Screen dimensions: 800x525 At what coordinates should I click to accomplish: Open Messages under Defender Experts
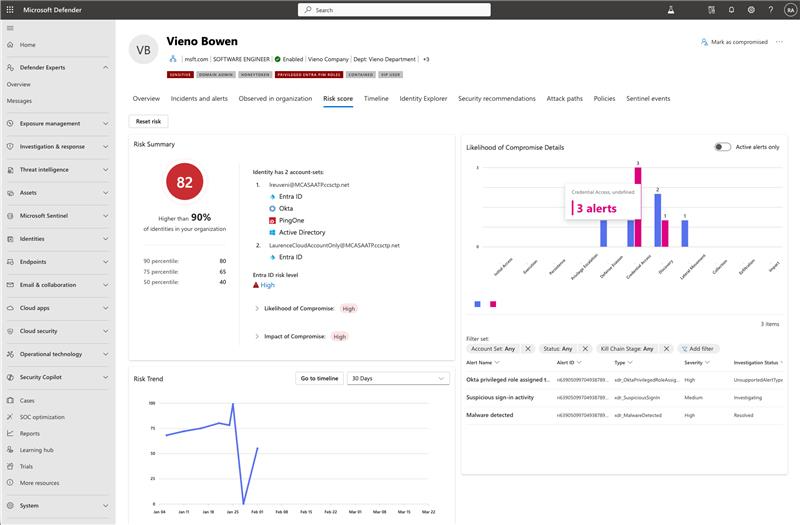pyautogui.click(x=19, y=101)
